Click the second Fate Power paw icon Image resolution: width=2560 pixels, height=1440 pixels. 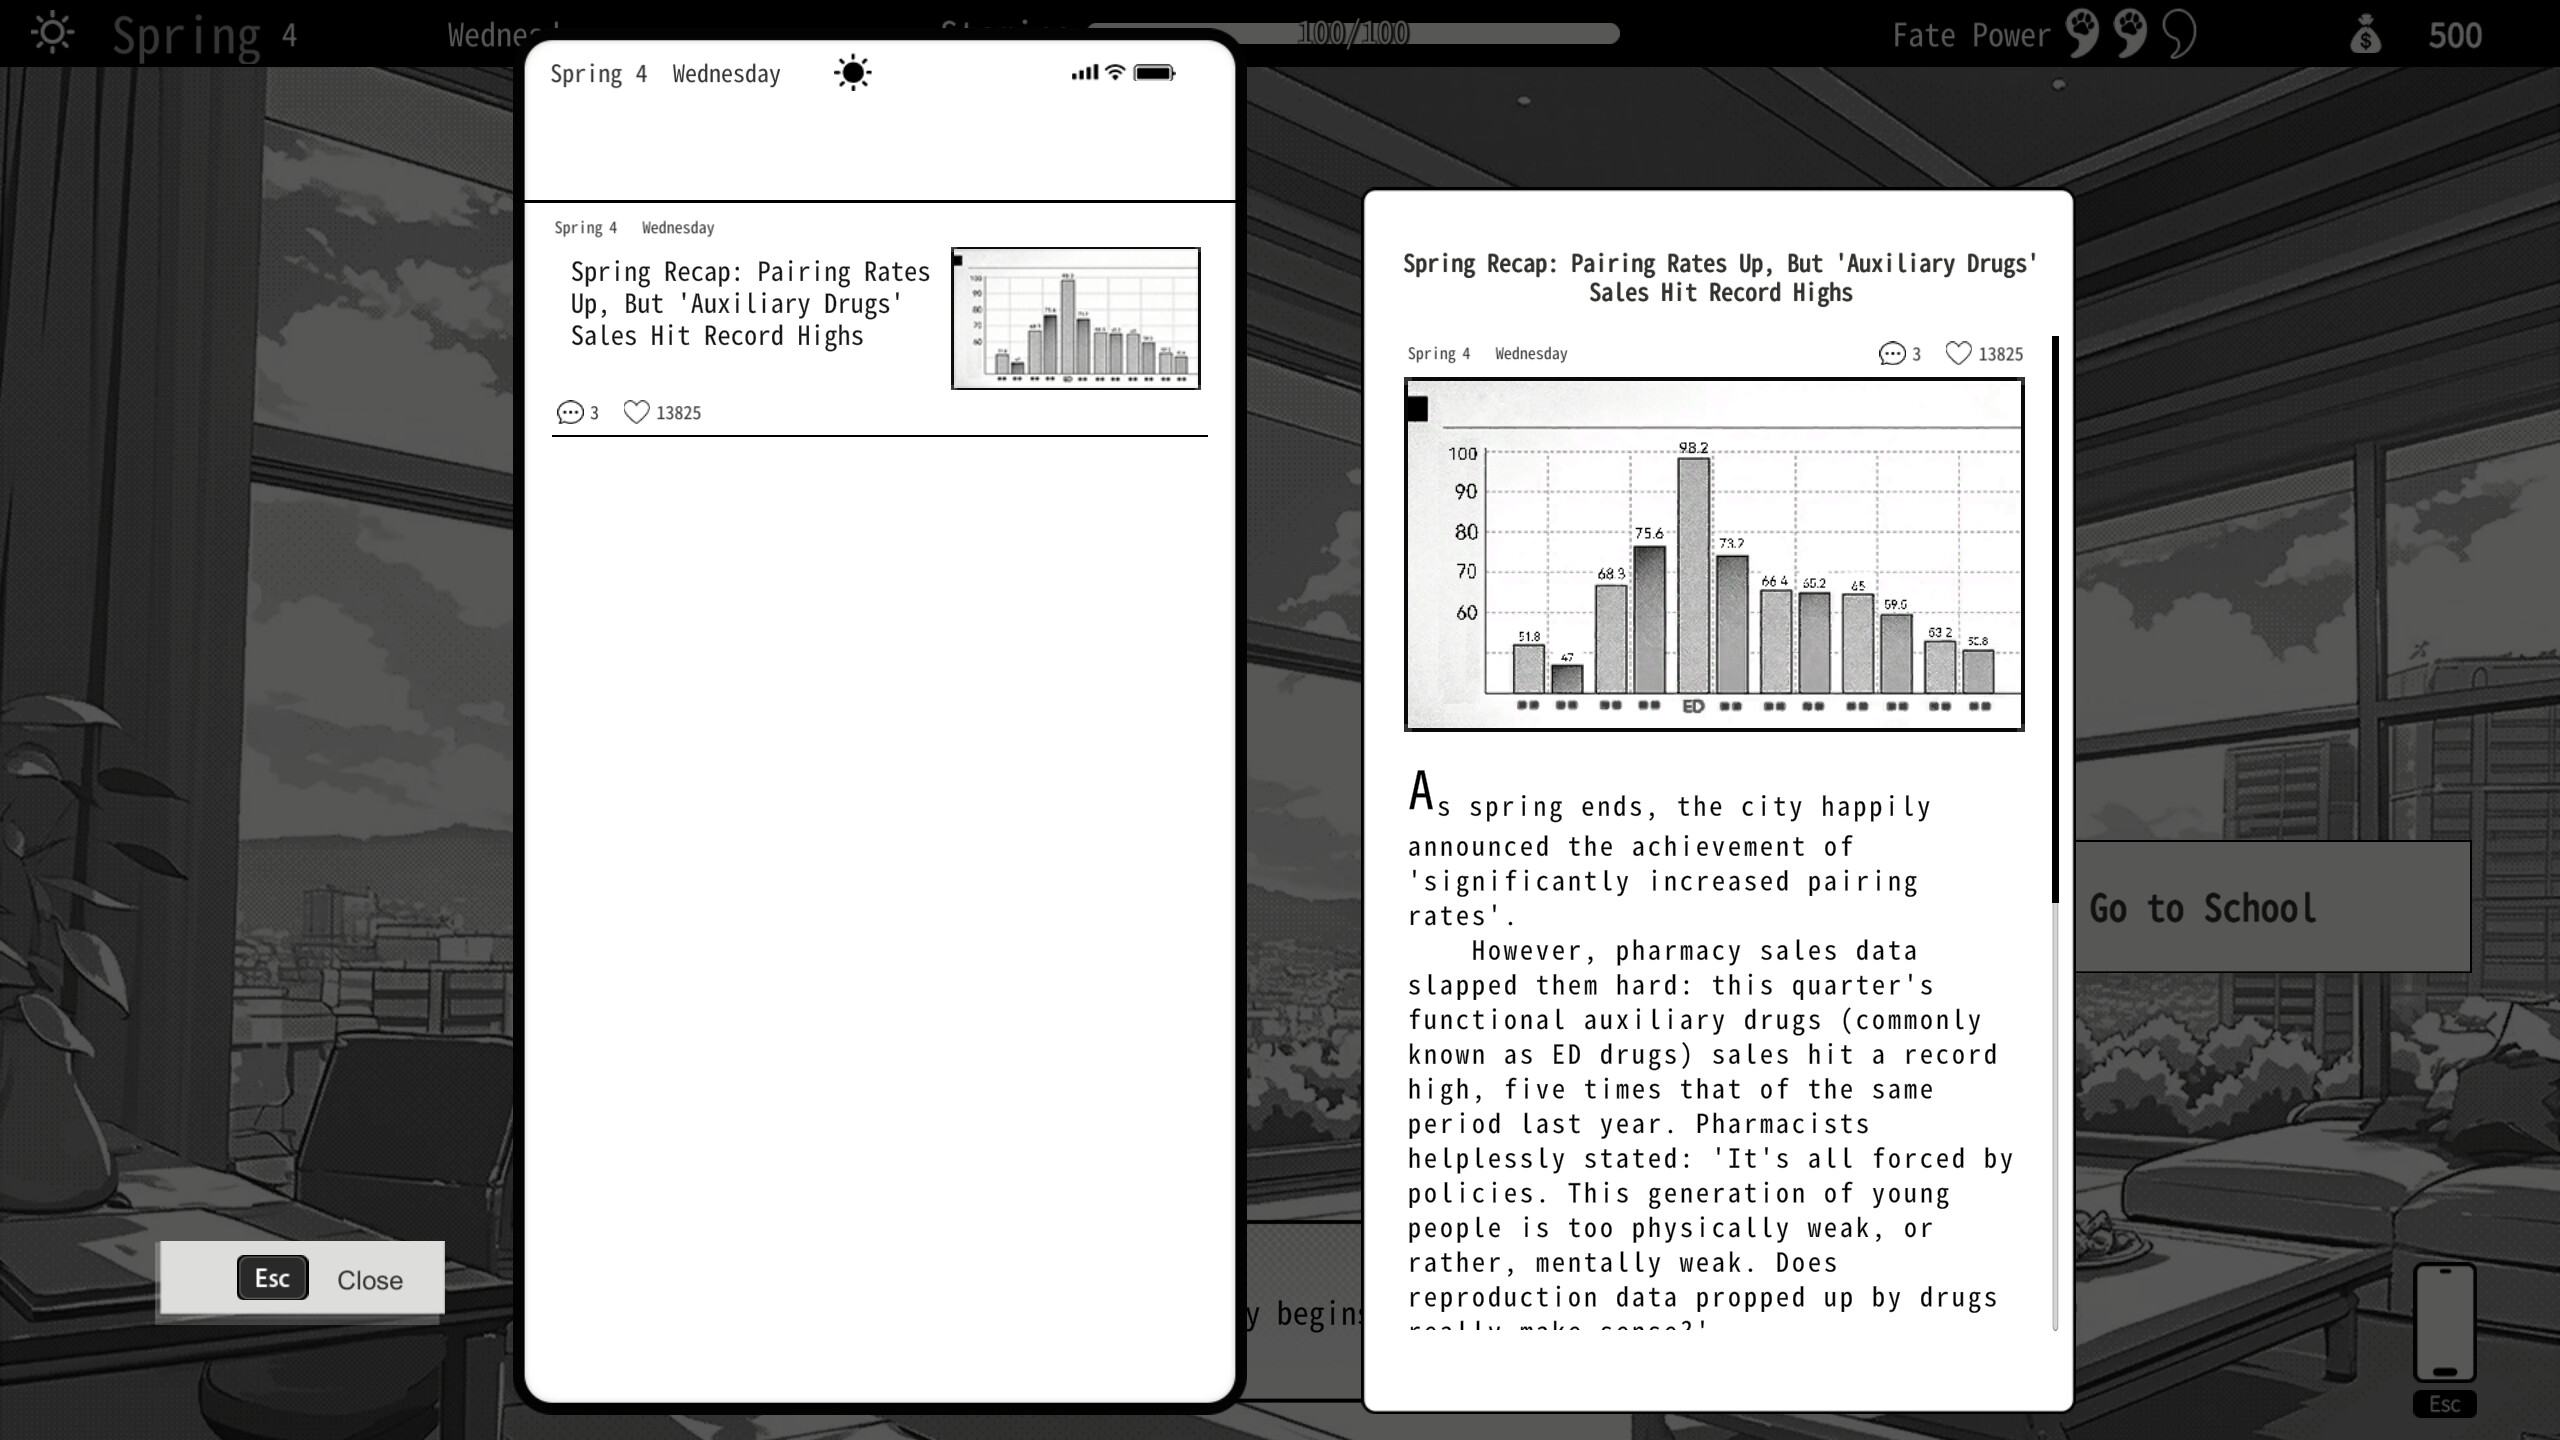[x=2131, y=34]
